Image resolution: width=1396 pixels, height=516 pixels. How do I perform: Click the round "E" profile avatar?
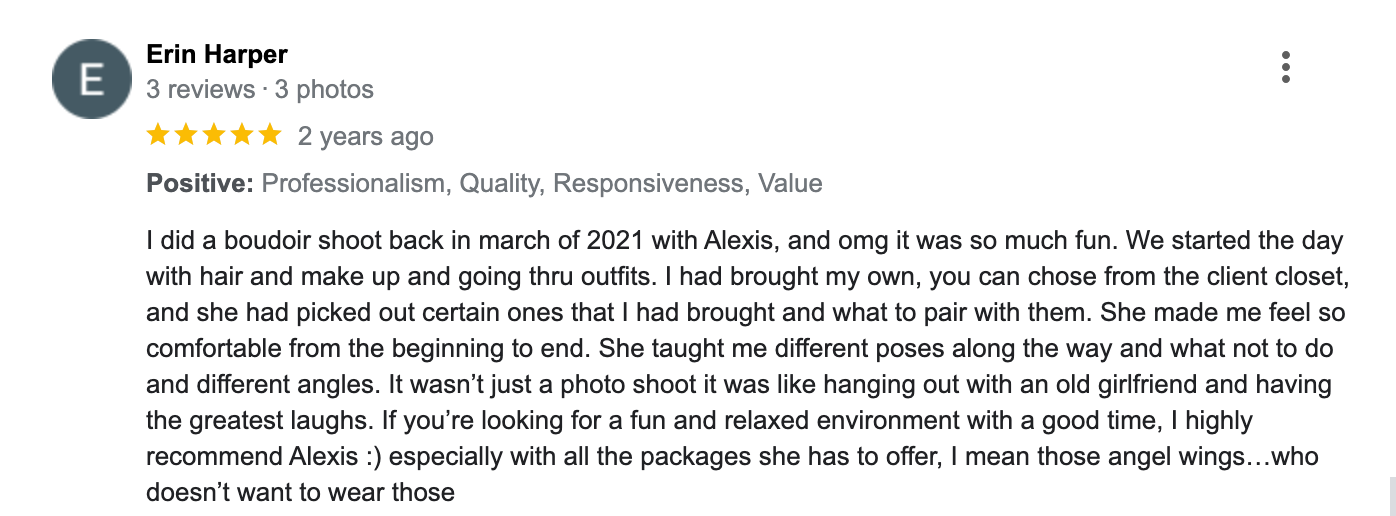tap(92, 79)
